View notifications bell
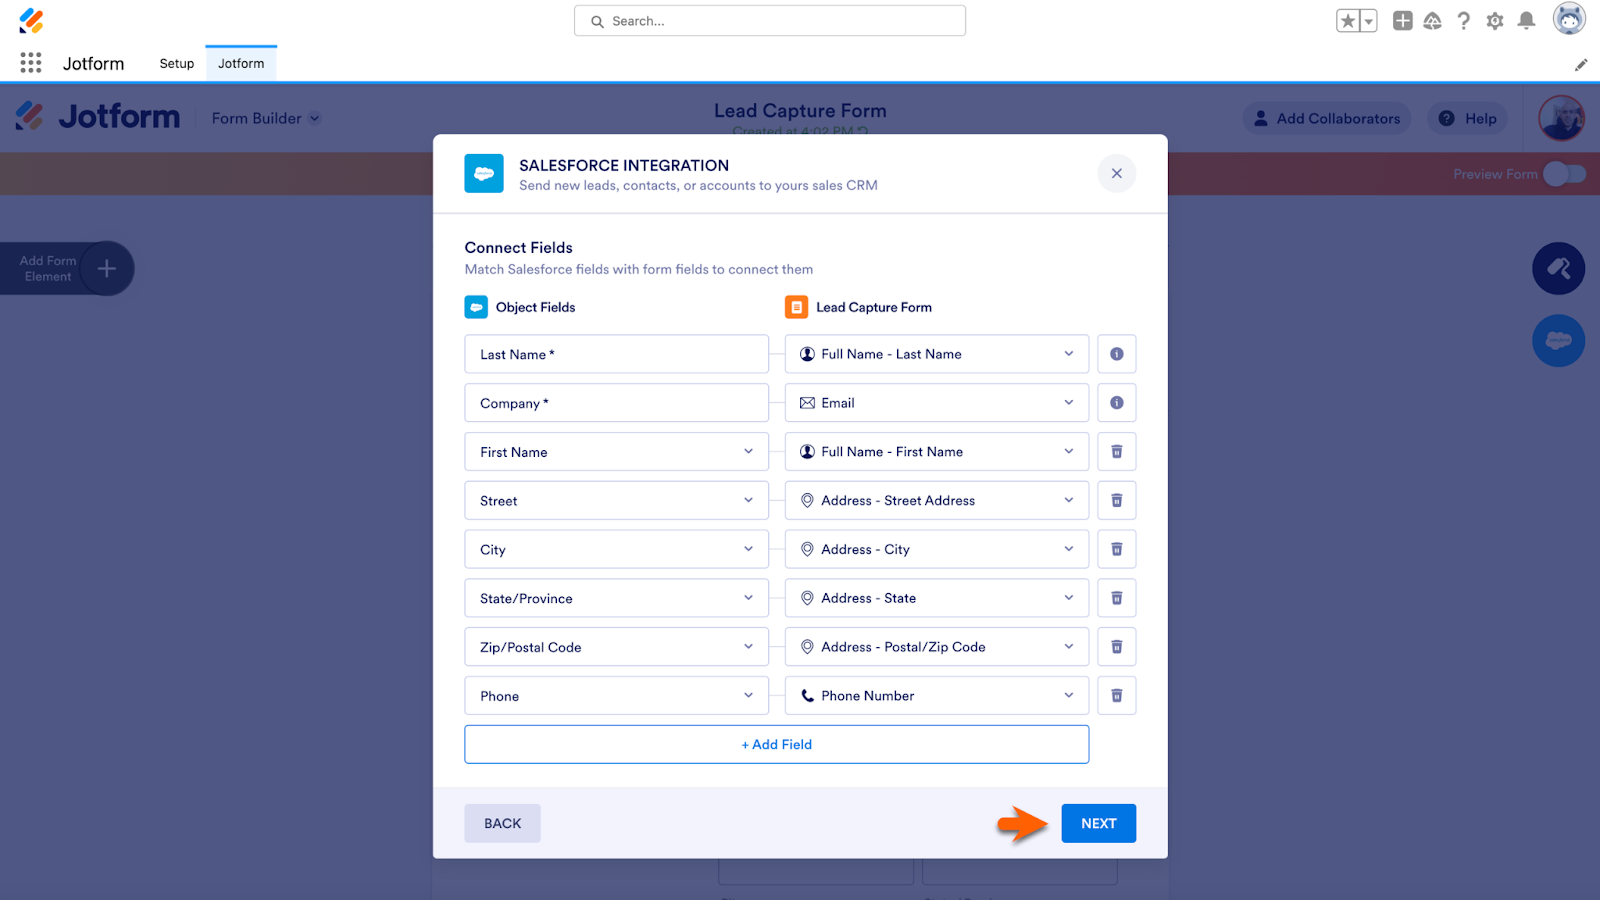Image resolution: width=1600 pixels, height=900 pixels. (1526, 21)
